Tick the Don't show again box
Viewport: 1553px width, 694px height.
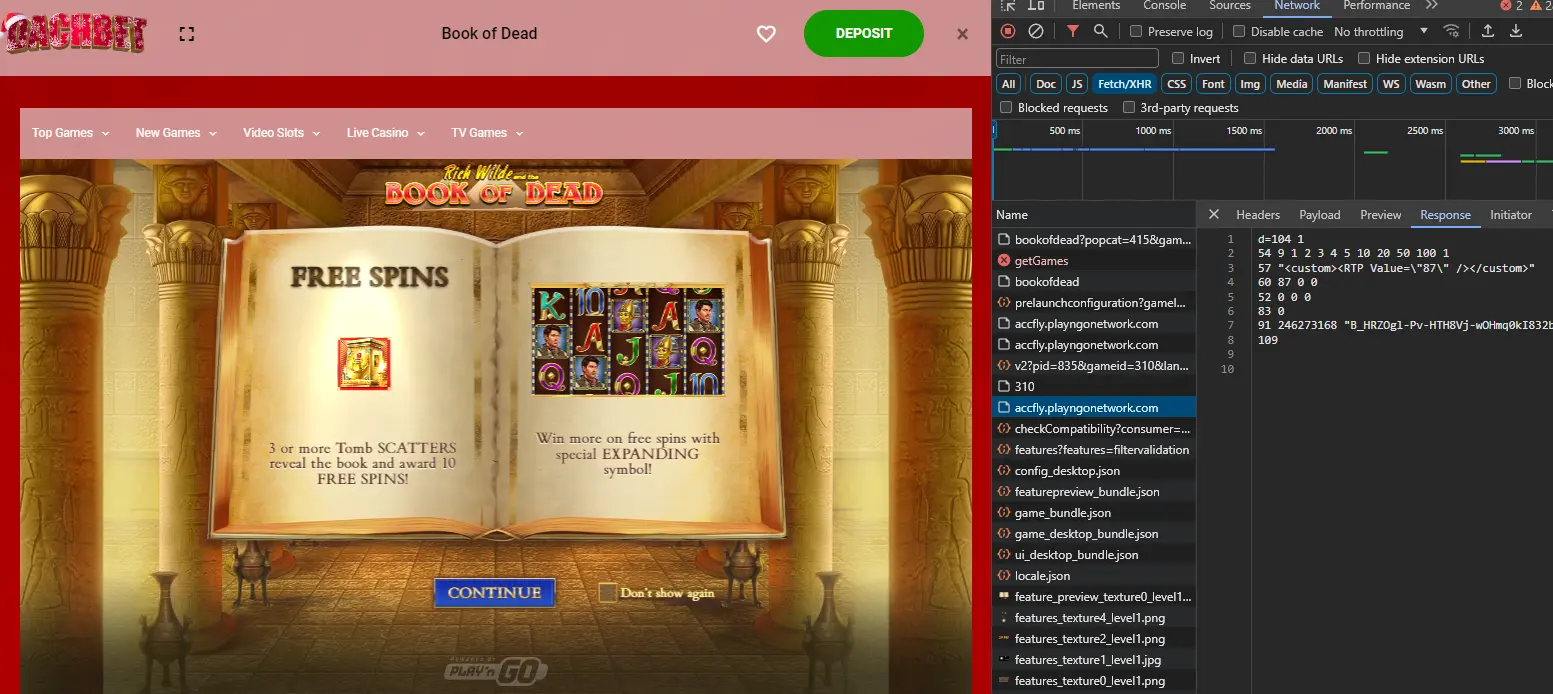point(607,592)
